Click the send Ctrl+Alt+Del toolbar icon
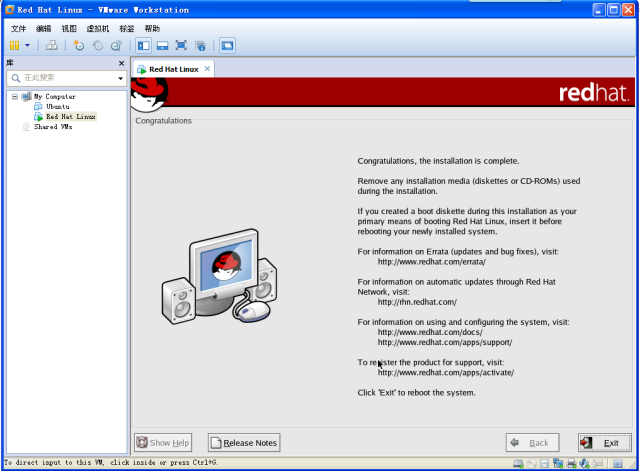The height and width of the screenshot is (471, 640). pyautogui.click(x=51, y=45)
